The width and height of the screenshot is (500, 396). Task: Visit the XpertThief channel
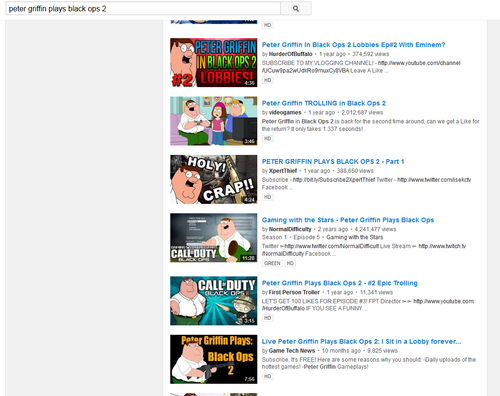tap(283, 171)
